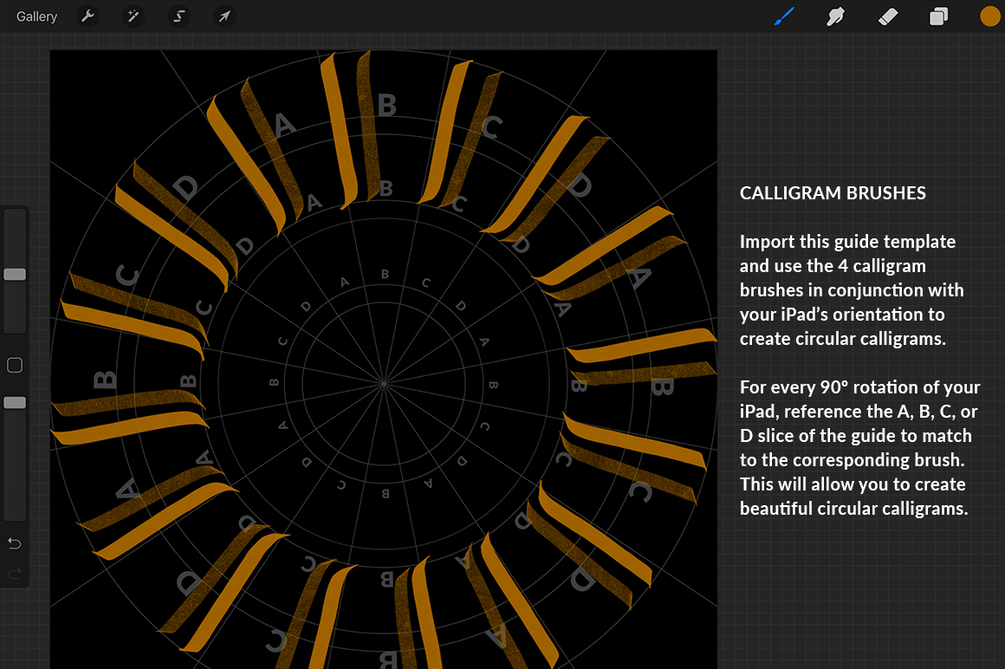Click the brush opacity slider handle
Screen dimensions: 1005x669
15,402
